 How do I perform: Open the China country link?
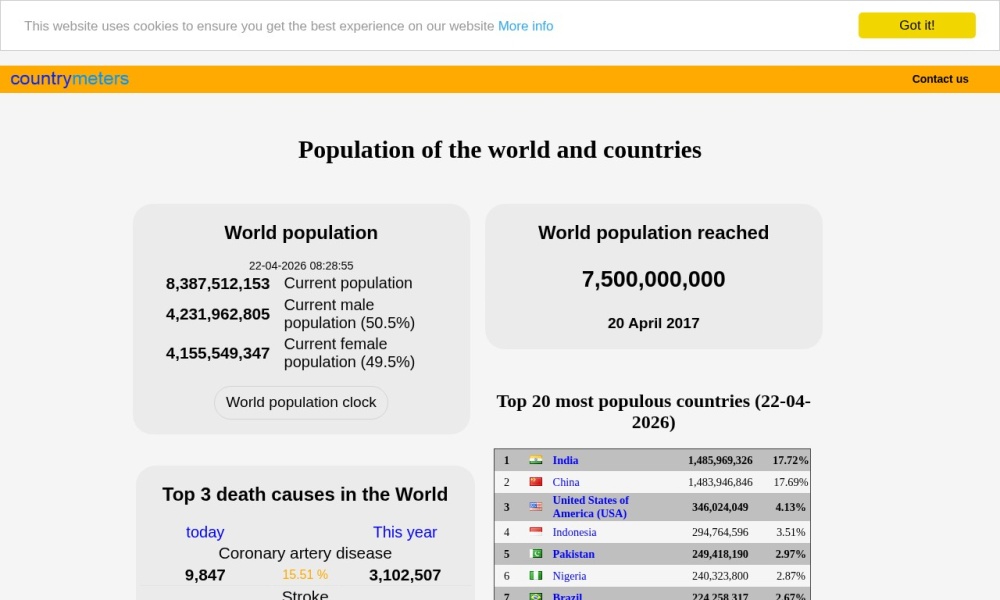pyautogui.click(x=566, y=482)
